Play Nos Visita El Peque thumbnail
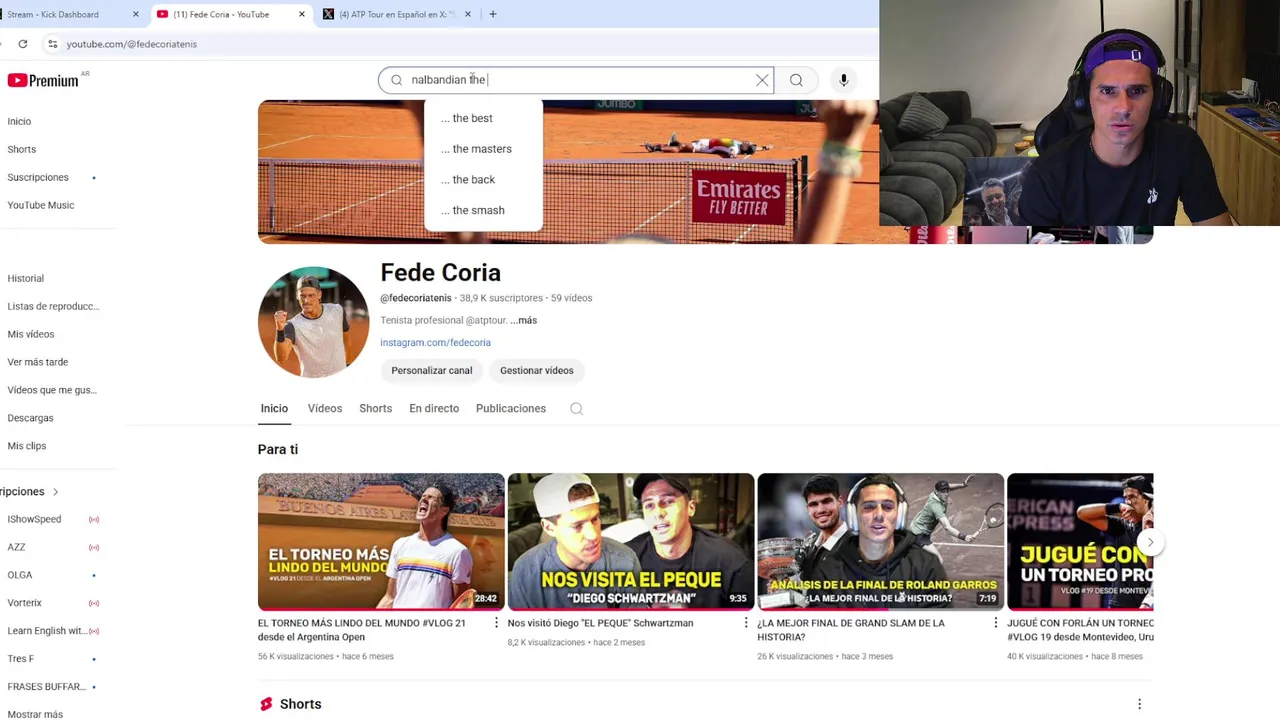 [631, 542]
